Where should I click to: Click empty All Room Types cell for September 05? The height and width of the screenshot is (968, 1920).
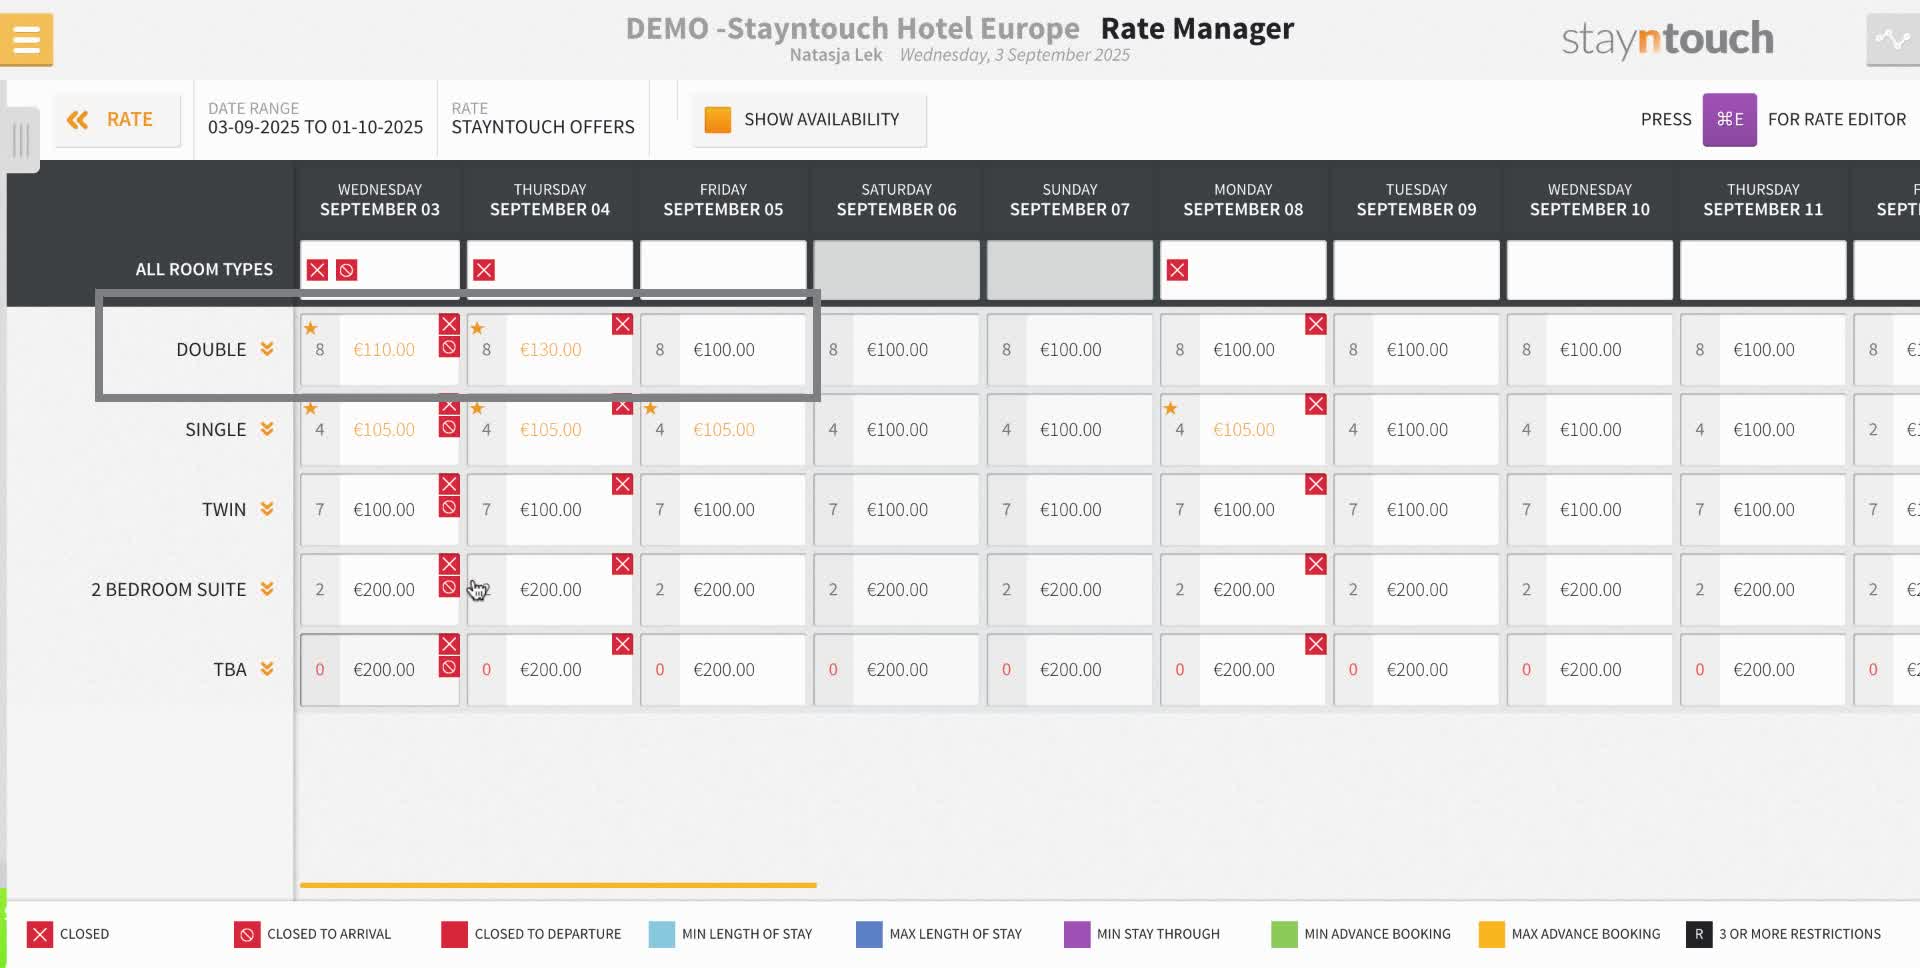pos(723,270)
